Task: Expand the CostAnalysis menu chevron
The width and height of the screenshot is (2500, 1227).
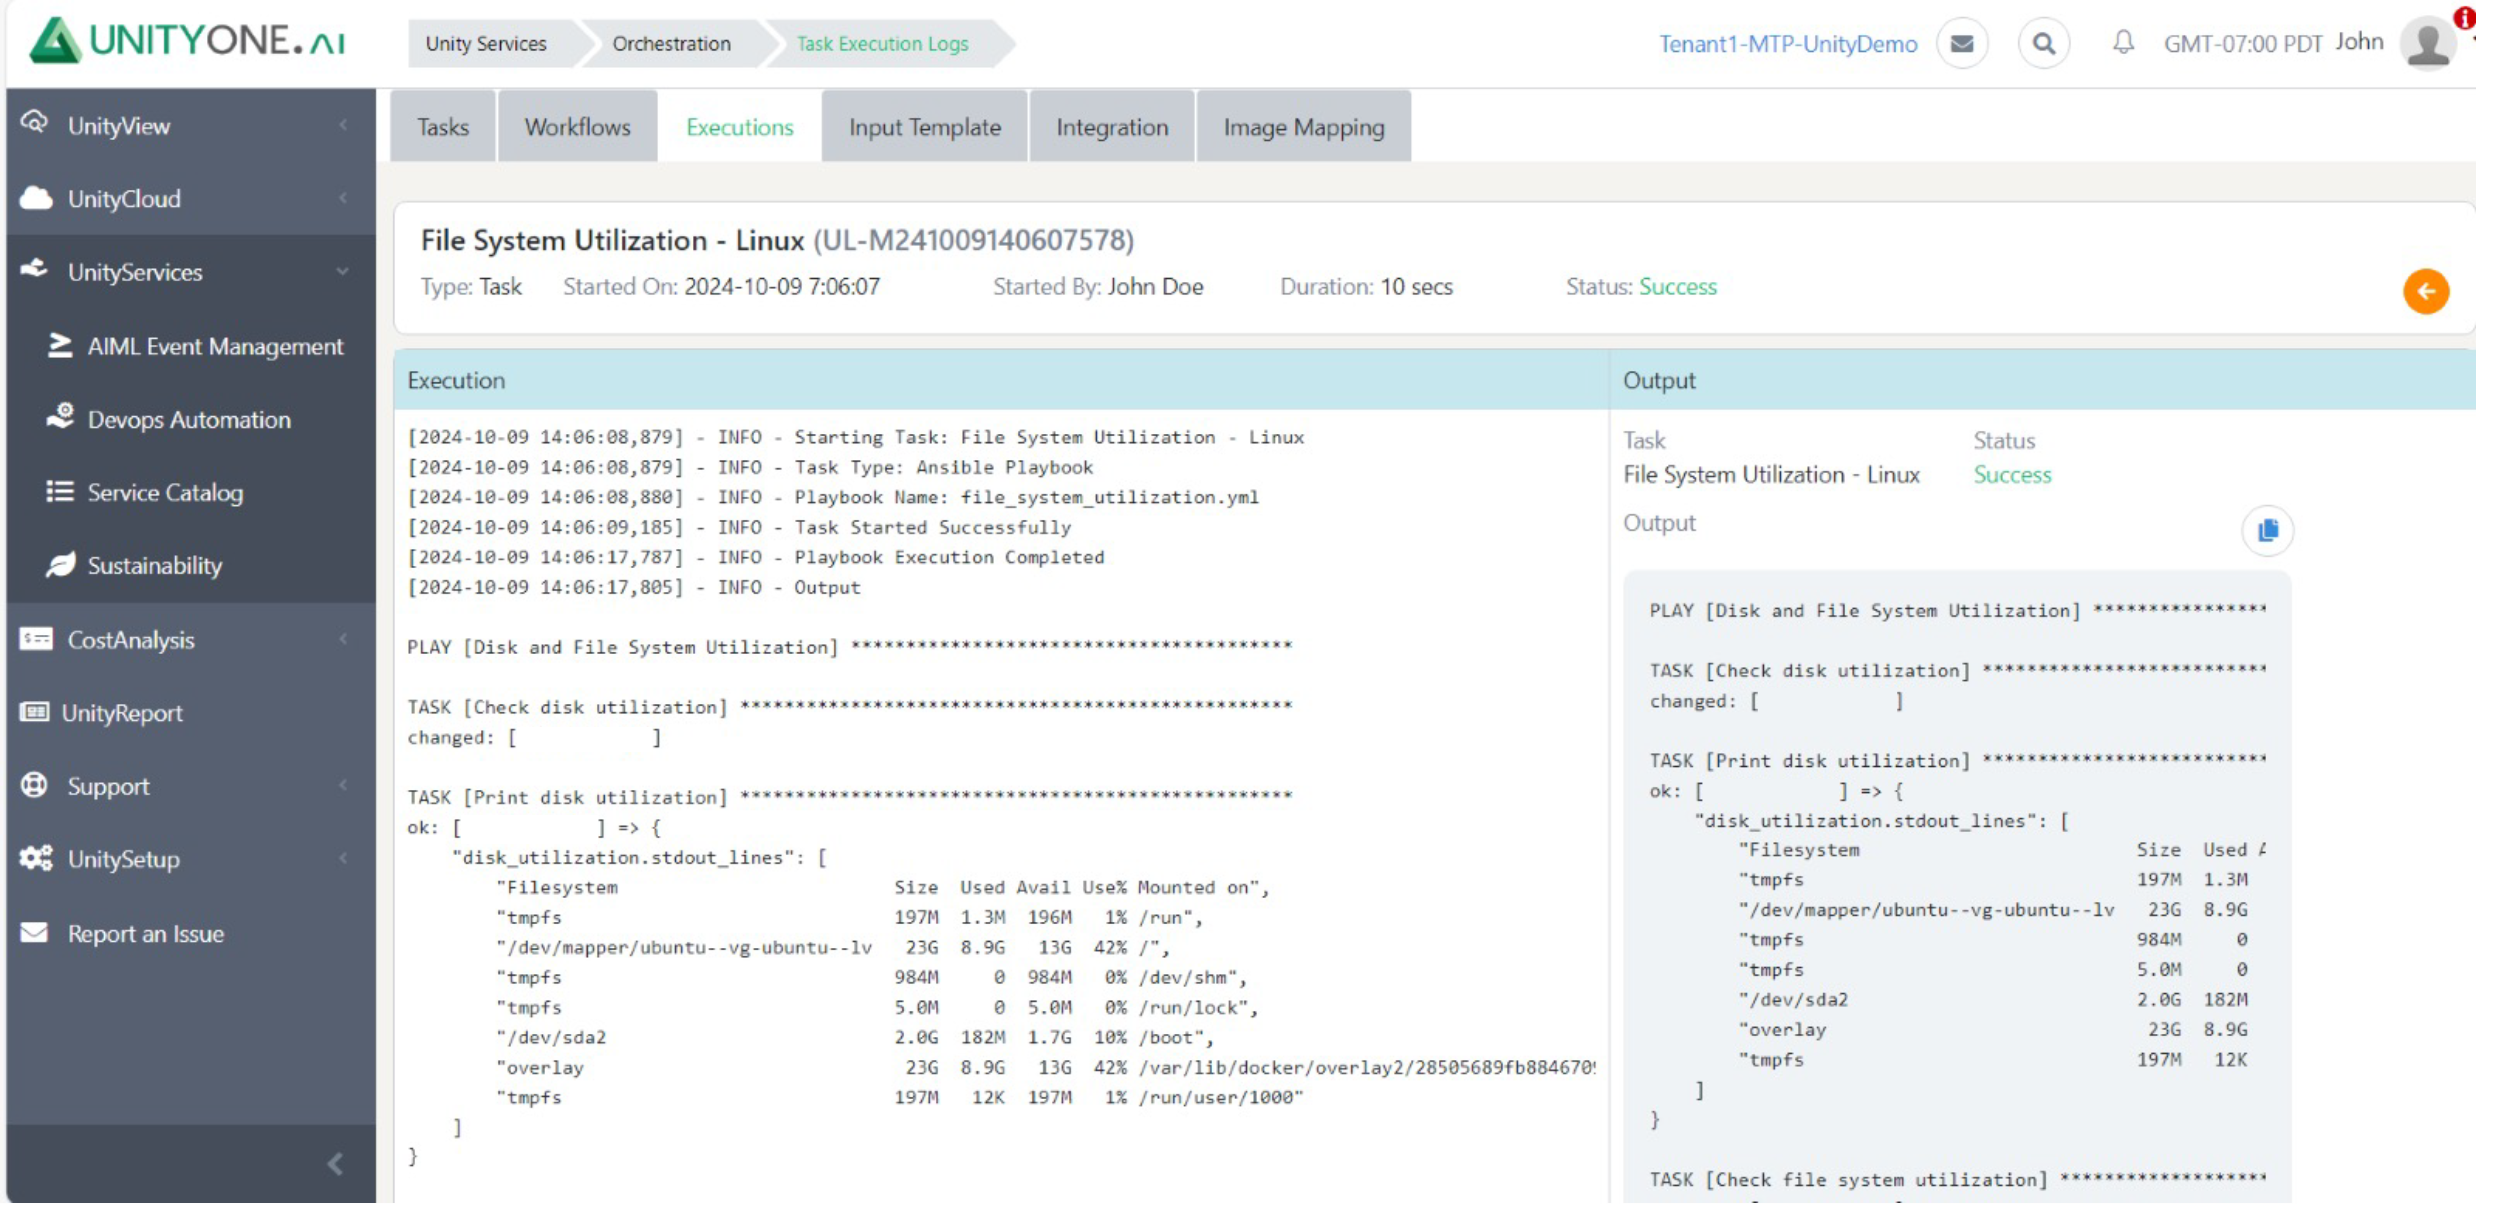Action: (343, 639)
